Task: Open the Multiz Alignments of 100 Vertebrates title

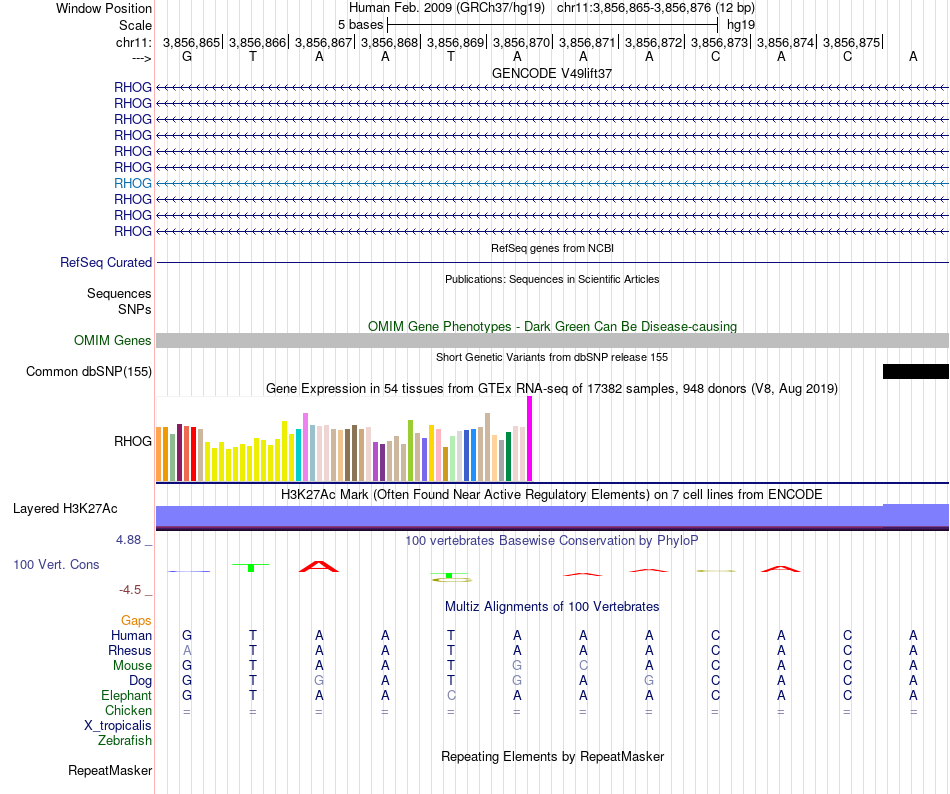Action: coord(552,607)
